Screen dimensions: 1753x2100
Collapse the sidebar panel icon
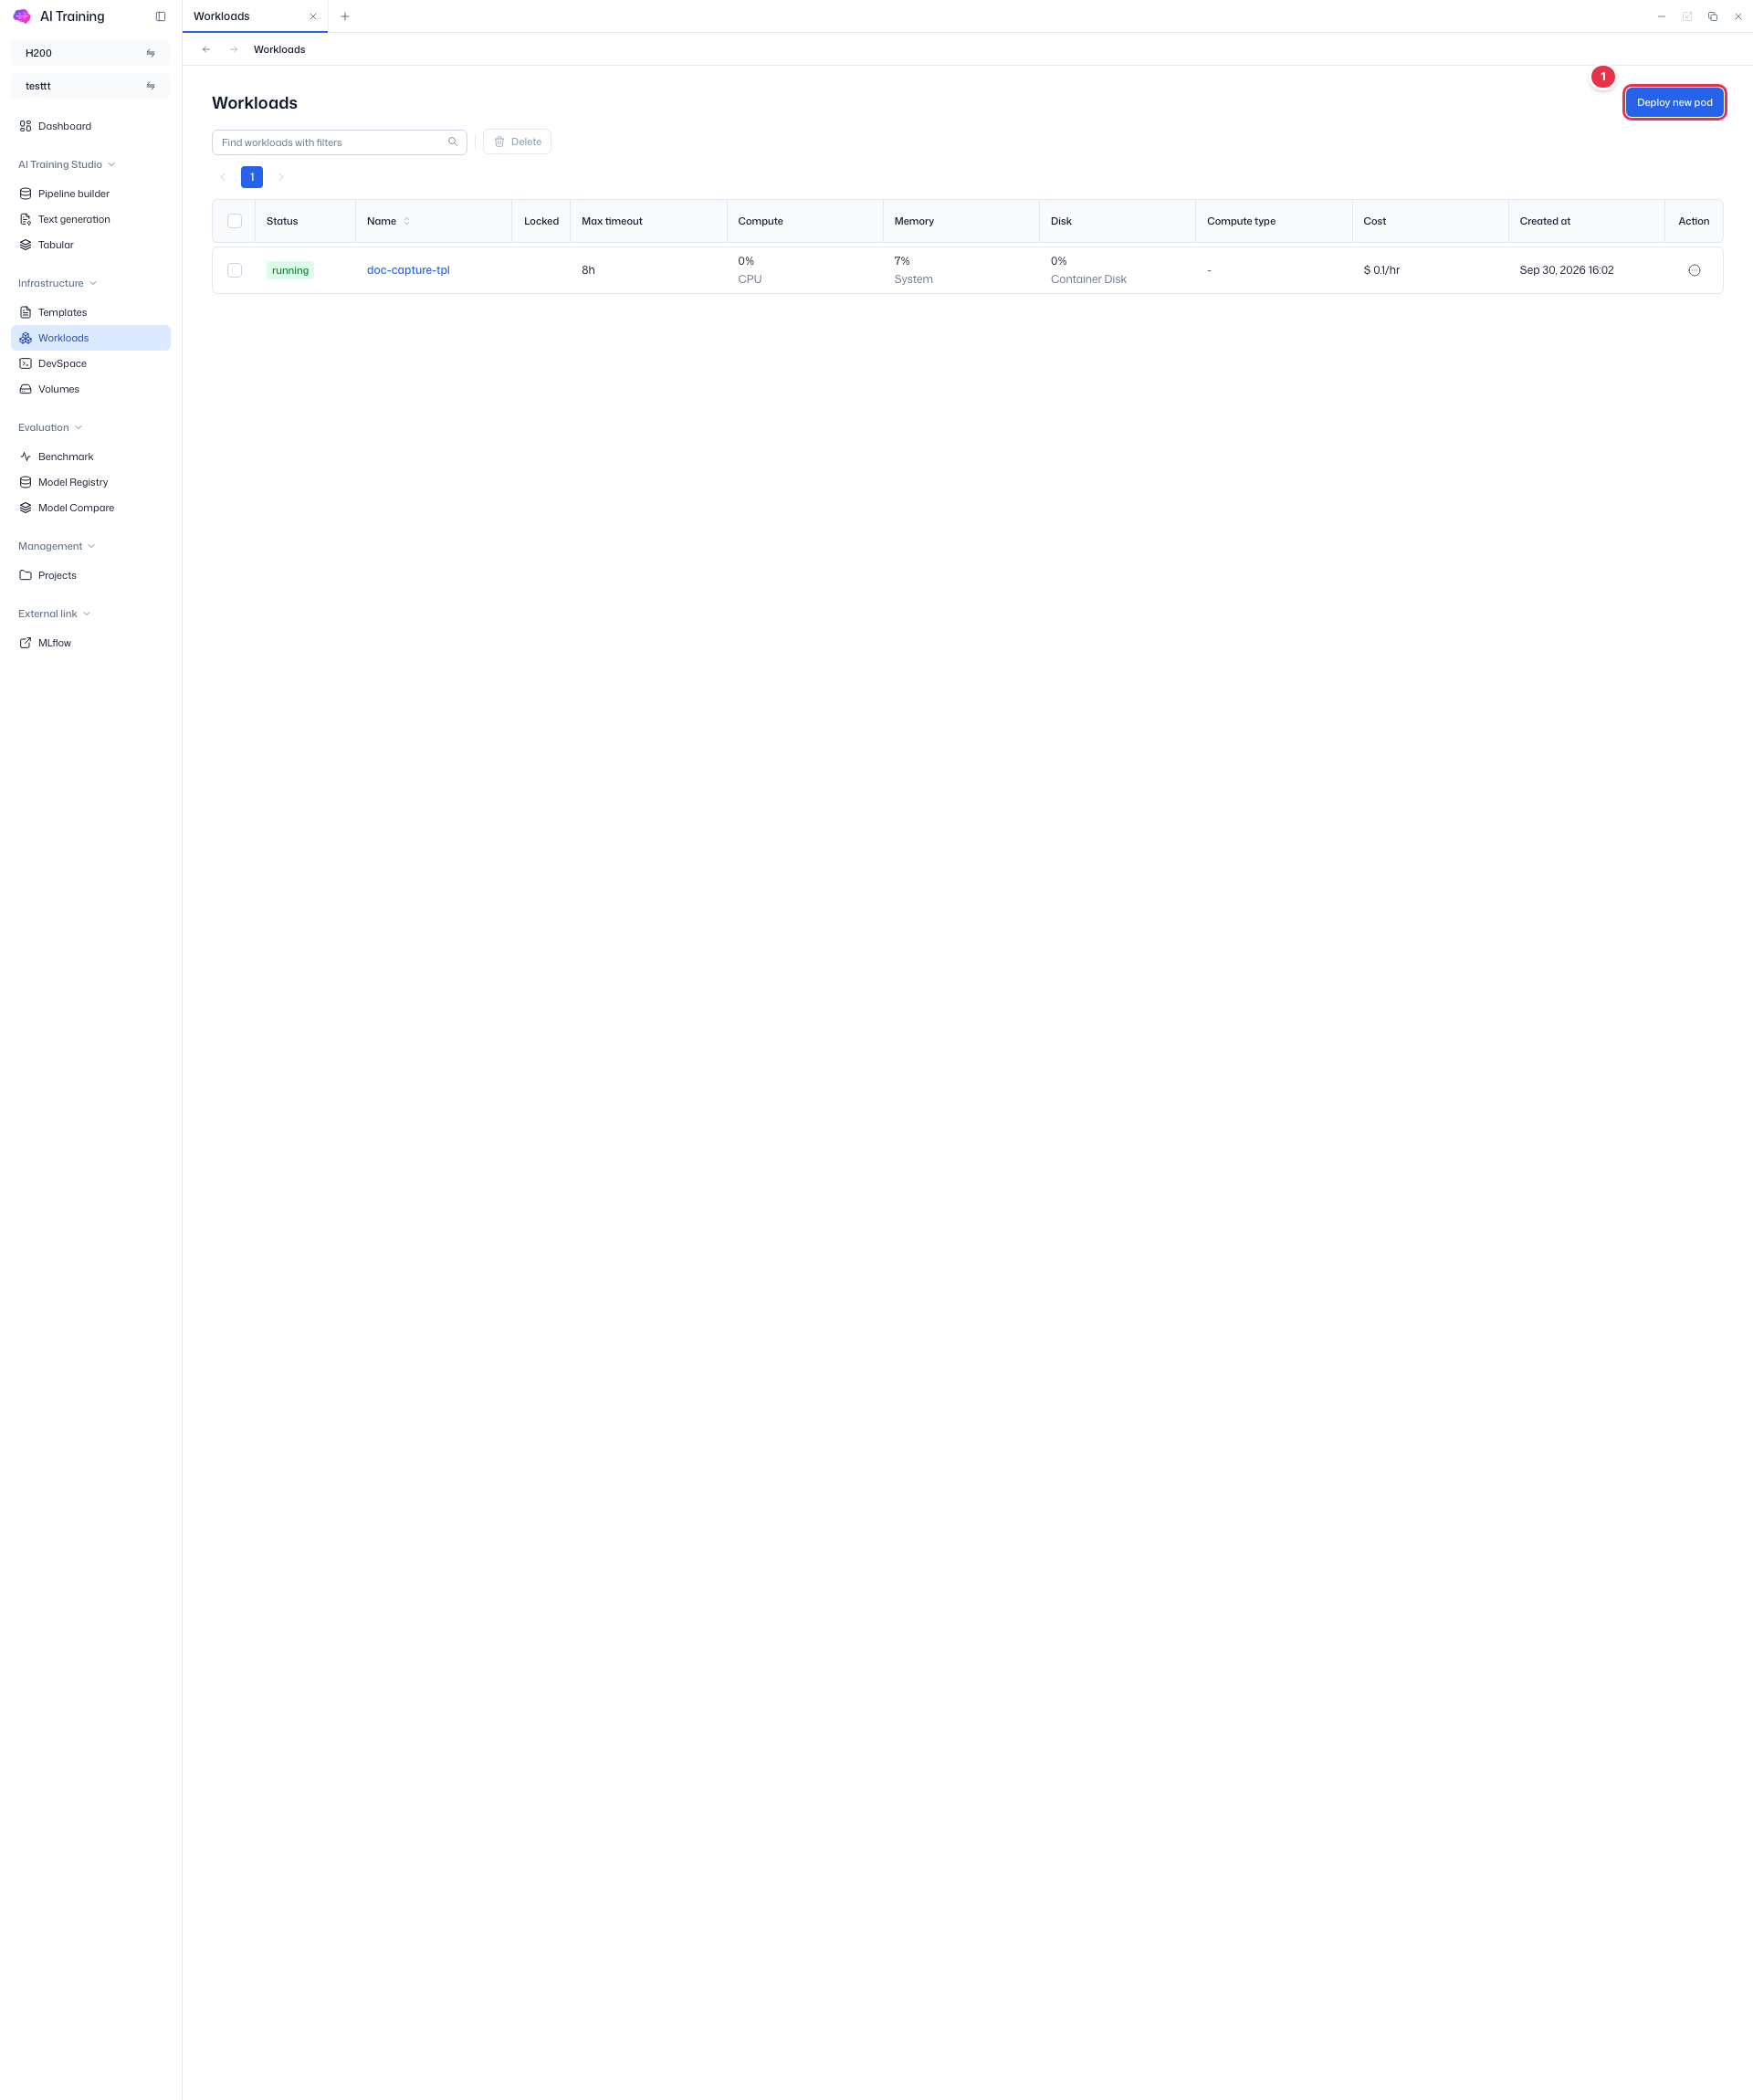160,16
